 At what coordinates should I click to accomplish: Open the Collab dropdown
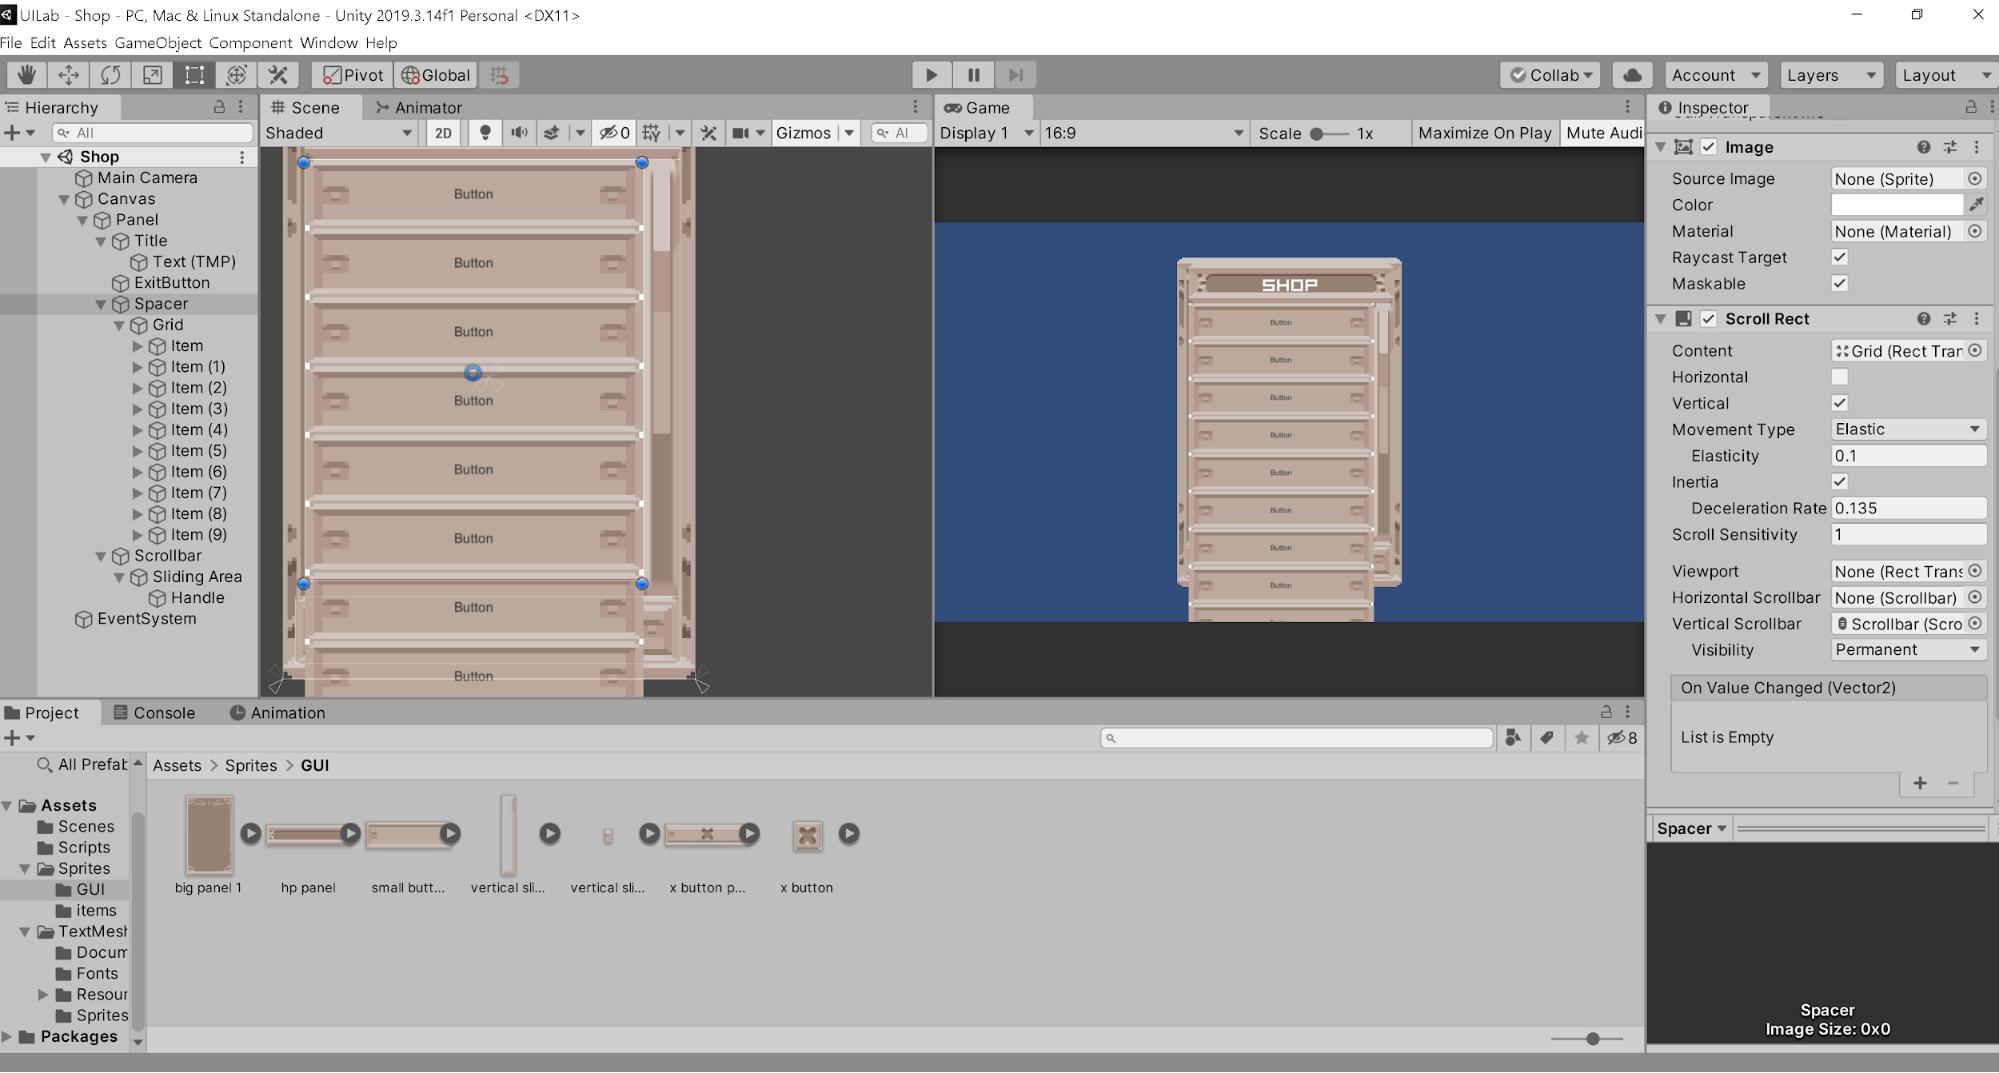[x=1550, y=75]
